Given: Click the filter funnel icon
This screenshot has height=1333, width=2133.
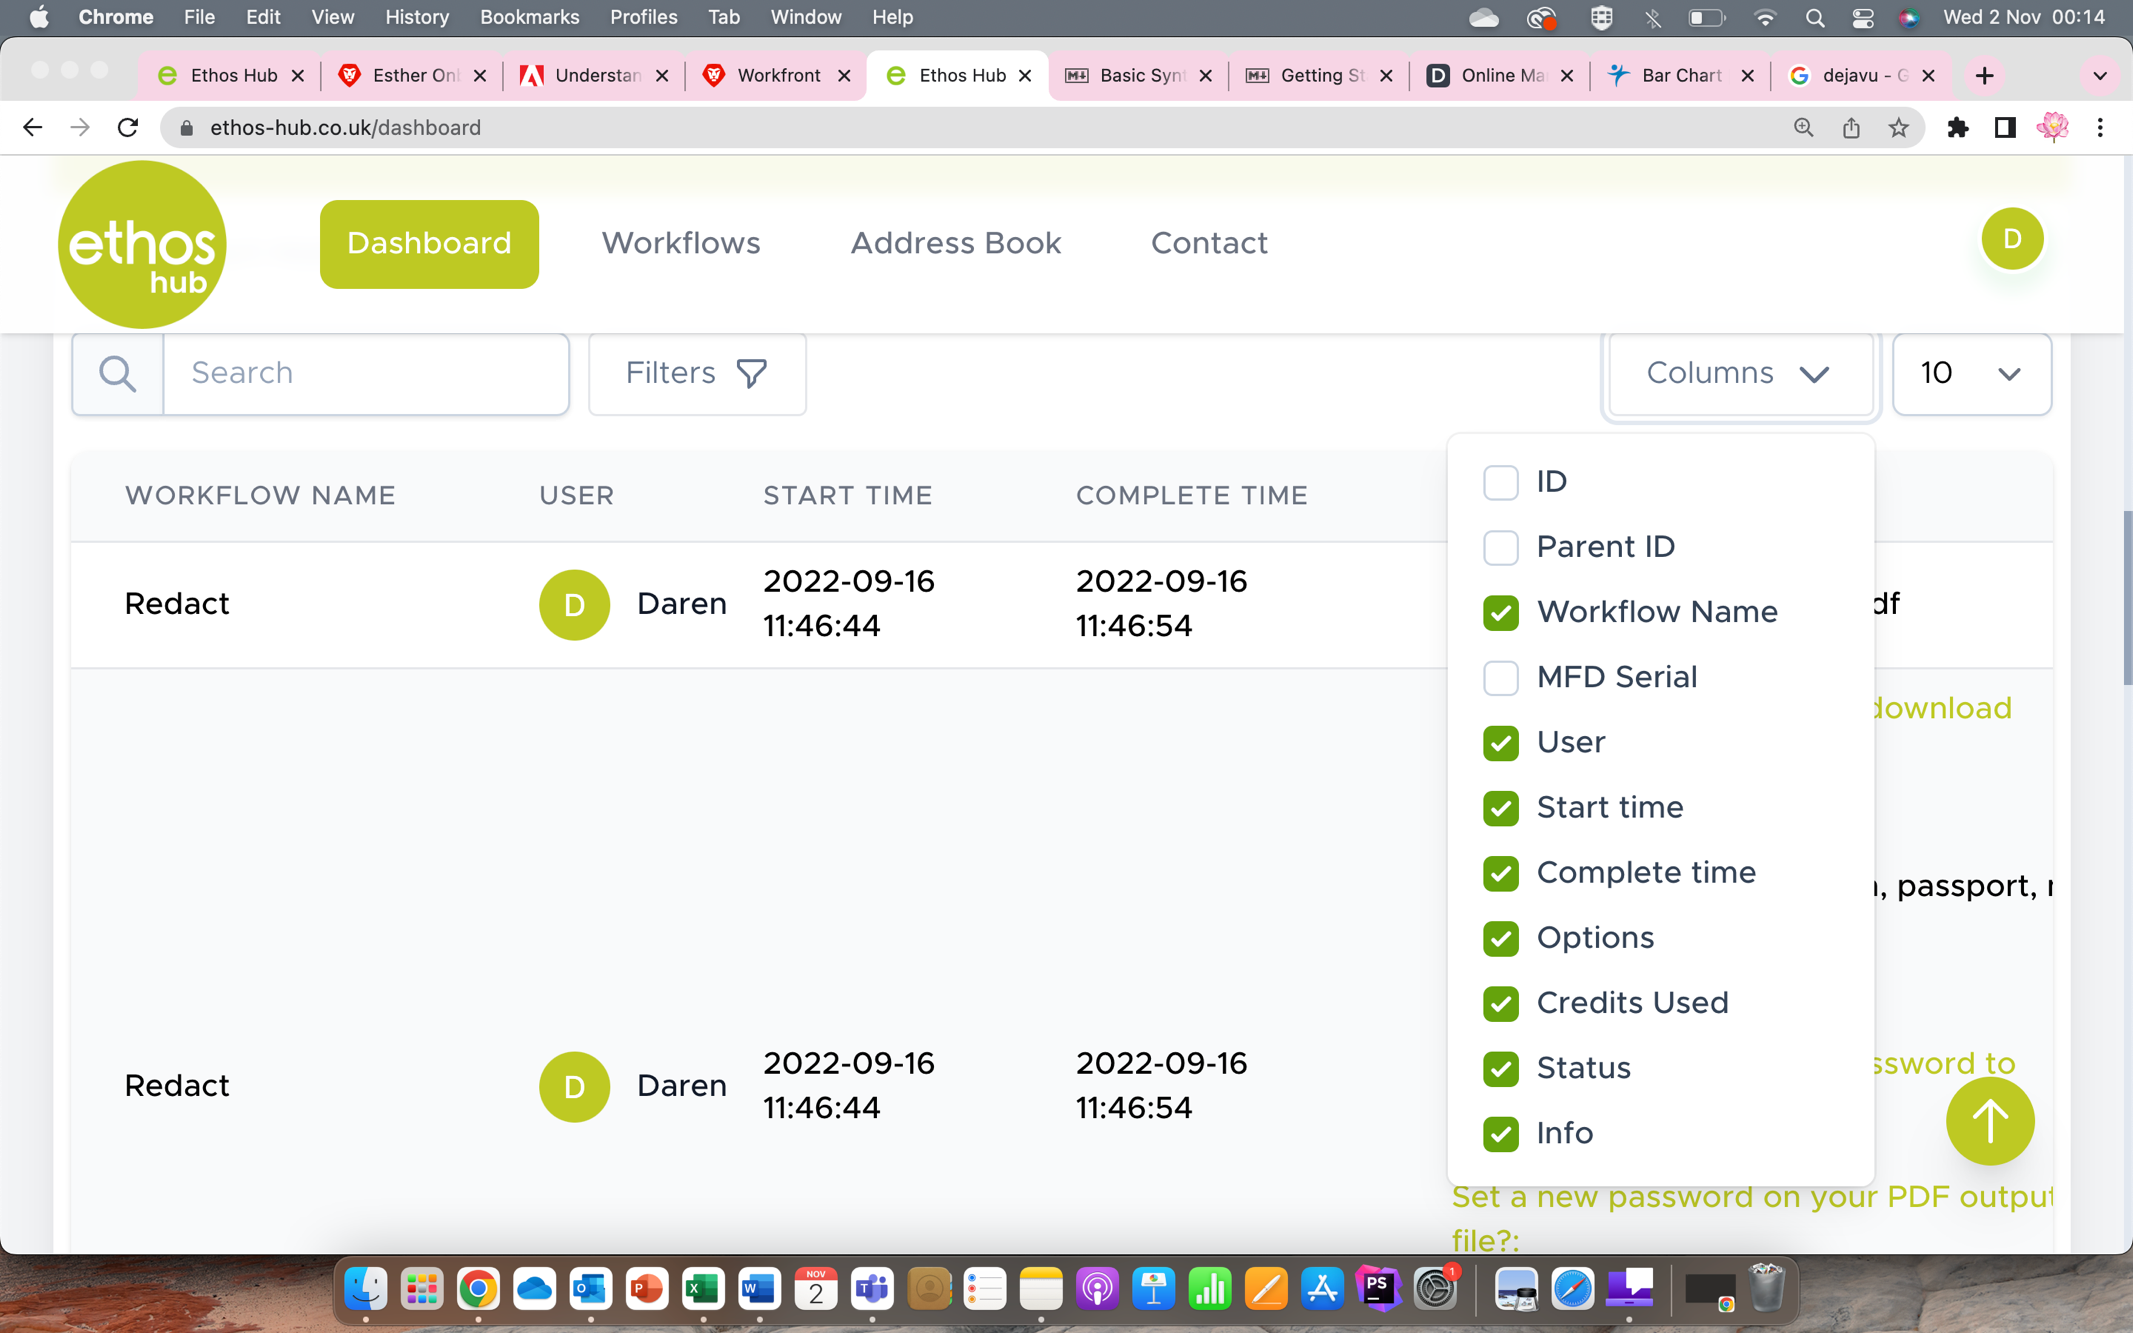Looking at the screenshot, I should point(752,373).
